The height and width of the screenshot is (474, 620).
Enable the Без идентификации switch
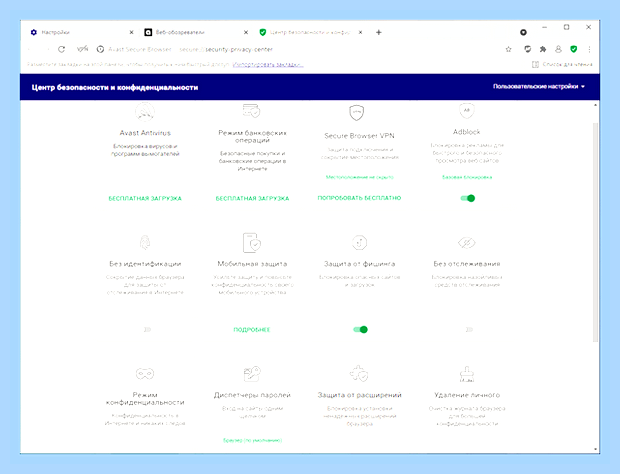tap(147, 329)
